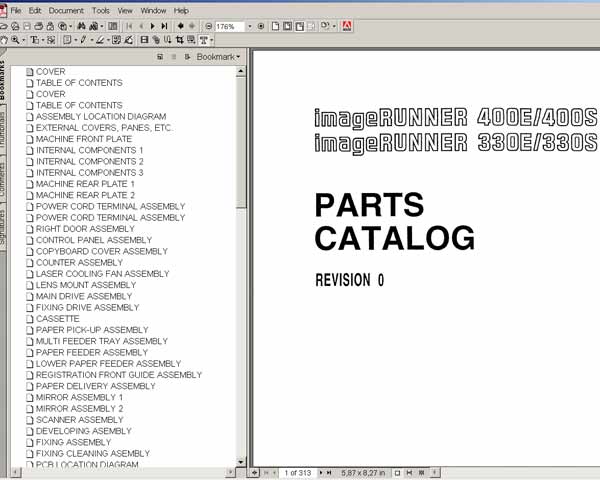Click Continuous Facing layout icon in status bar

pyautogui.click(x=421, y=473)
